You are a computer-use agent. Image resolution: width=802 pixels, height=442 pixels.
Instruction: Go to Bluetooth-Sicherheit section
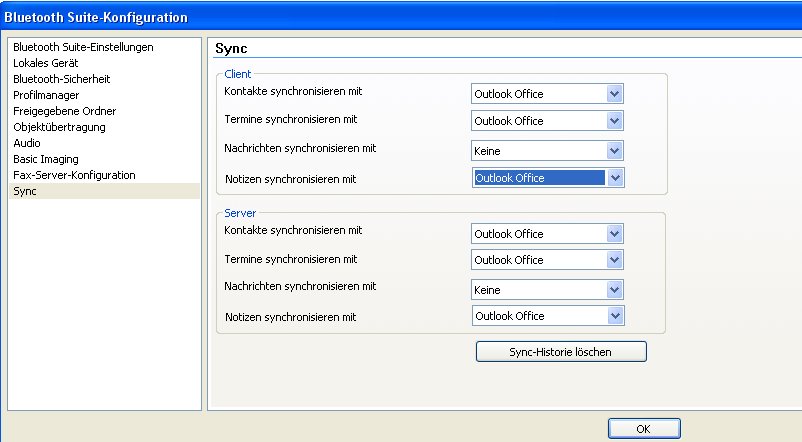coord(62,79)
